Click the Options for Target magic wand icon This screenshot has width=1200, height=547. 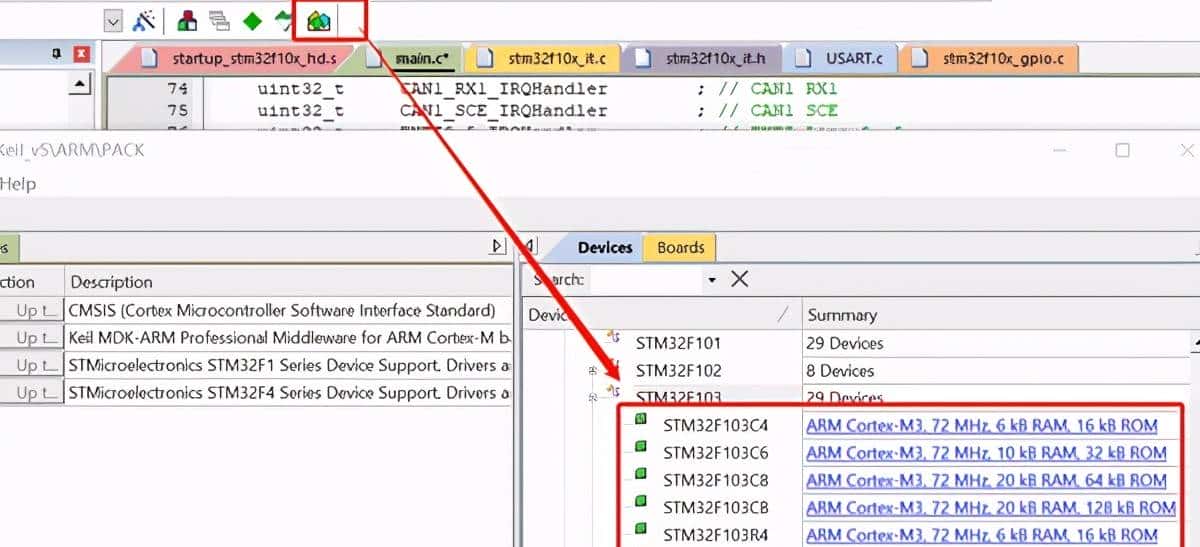145,20
